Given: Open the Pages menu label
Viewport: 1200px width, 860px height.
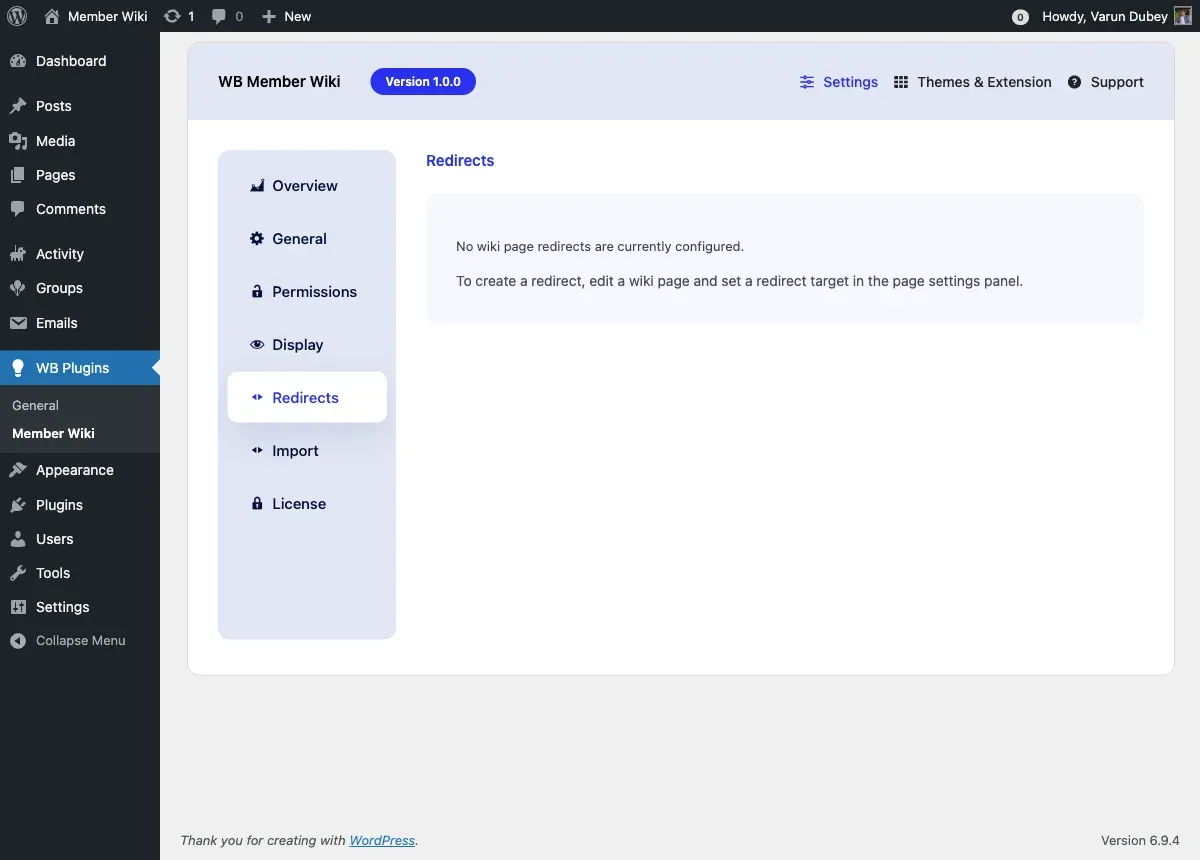Looking at the screenshot, I should [56, 175].
